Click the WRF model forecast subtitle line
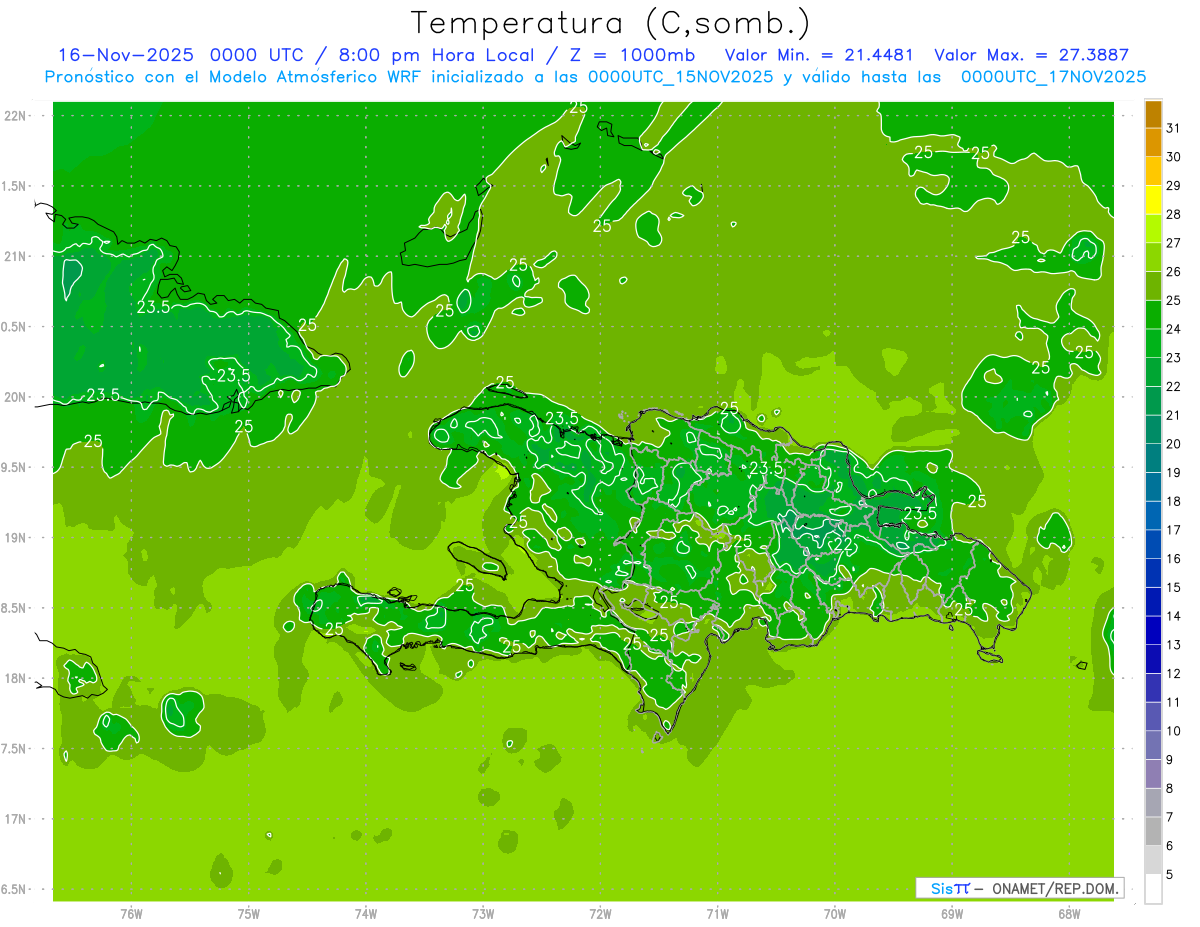 coord(595,77)
